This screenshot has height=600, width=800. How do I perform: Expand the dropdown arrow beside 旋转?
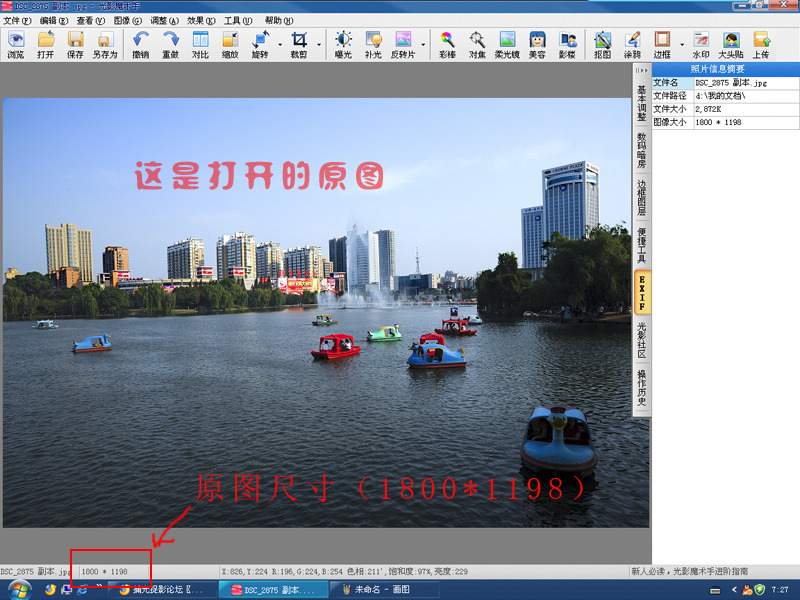click(277, 44)
